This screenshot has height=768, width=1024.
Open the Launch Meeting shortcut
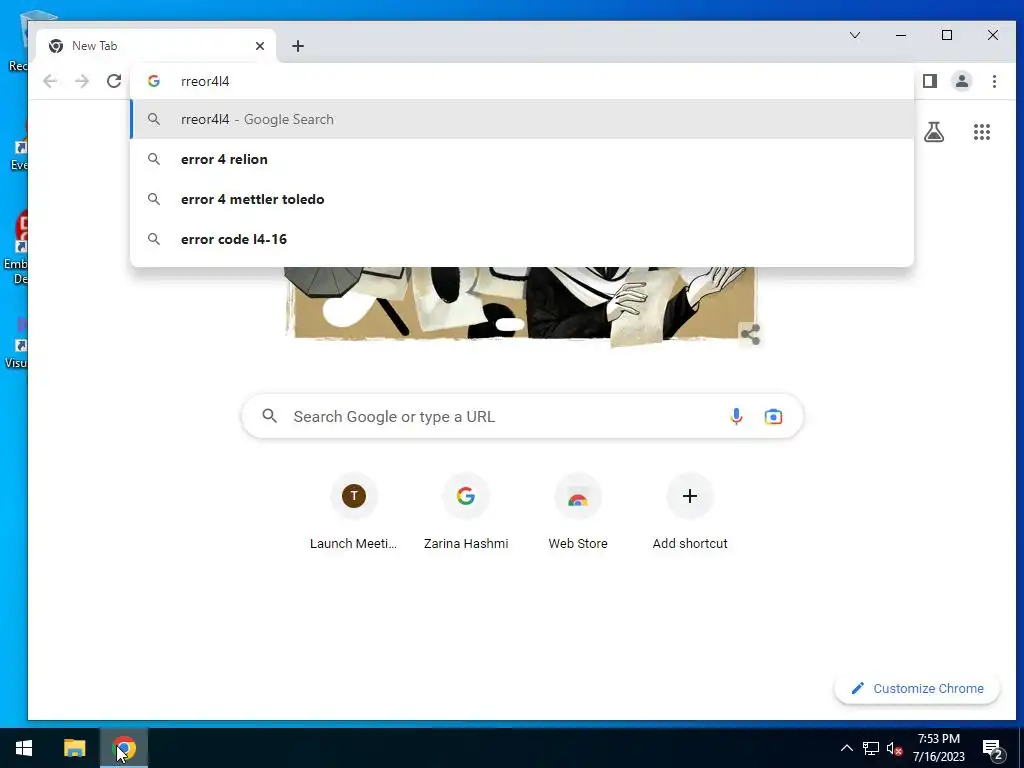(x=353, y=512)
